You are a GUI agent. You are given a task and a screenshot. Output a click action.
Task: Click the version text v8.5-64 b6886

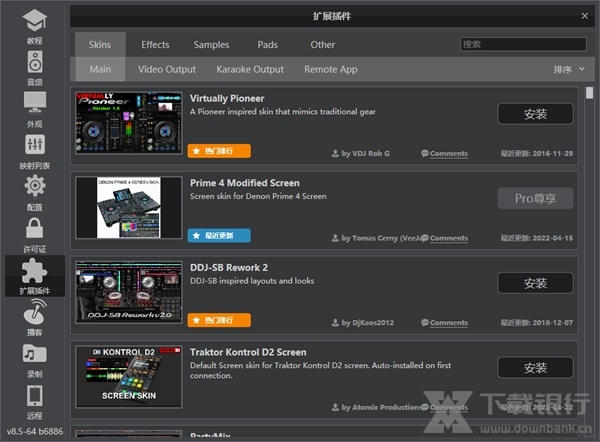point(35,431)
